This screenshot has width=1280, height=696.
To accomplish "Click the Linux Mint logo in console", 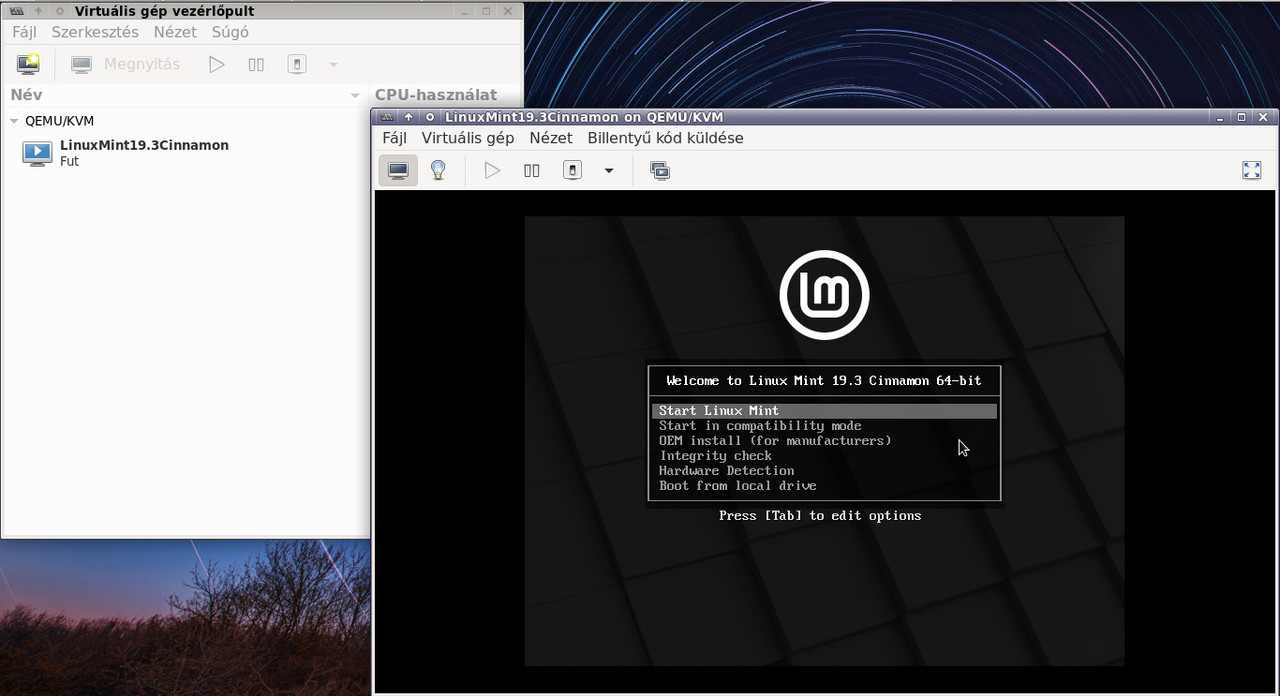I will (x=824, y=295).
